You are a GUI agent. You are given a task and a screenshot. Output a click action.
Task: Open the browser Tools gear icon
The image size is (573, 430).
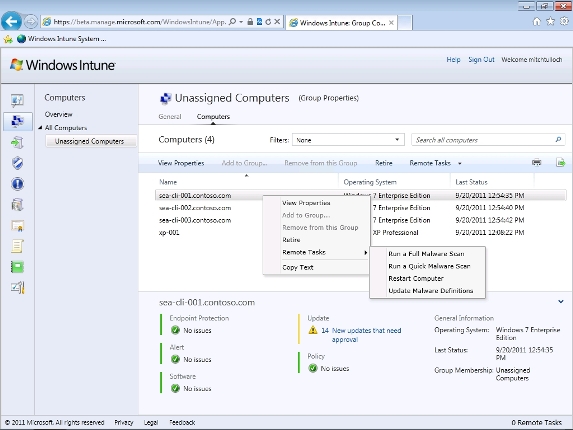pyautogui.click(x=565, y=22)
